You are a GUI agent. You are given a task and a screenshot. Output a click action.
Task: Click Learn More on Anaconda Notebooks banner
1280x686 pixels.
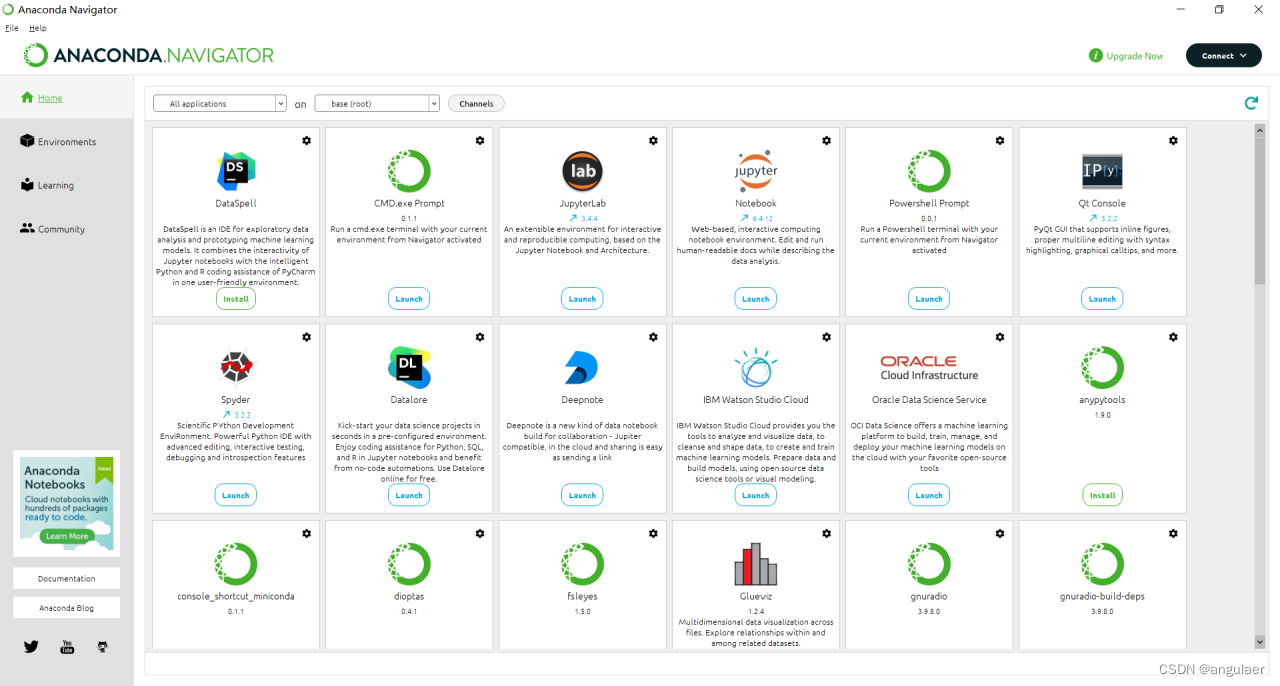[66, 536]
